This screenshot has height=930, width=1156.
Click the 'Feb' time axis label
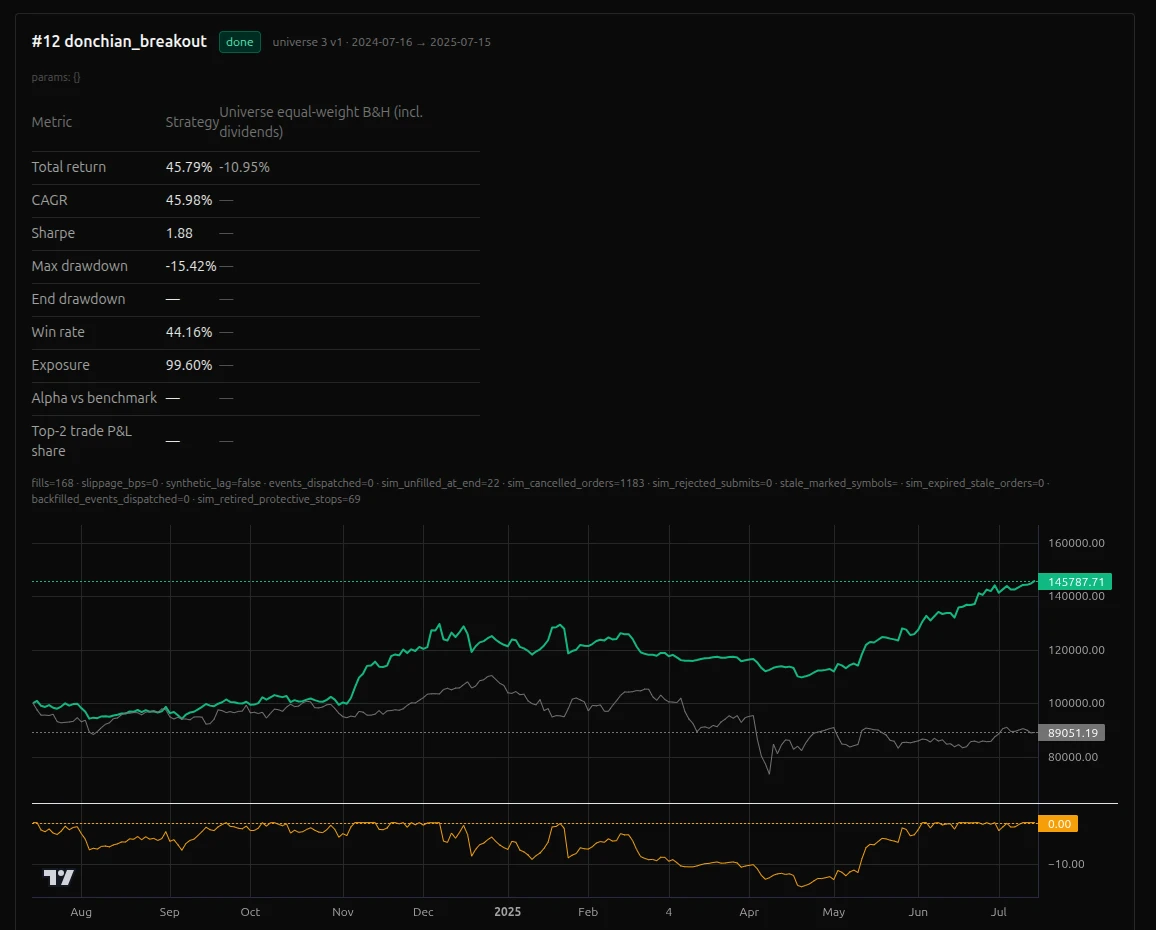coord(588,912)
